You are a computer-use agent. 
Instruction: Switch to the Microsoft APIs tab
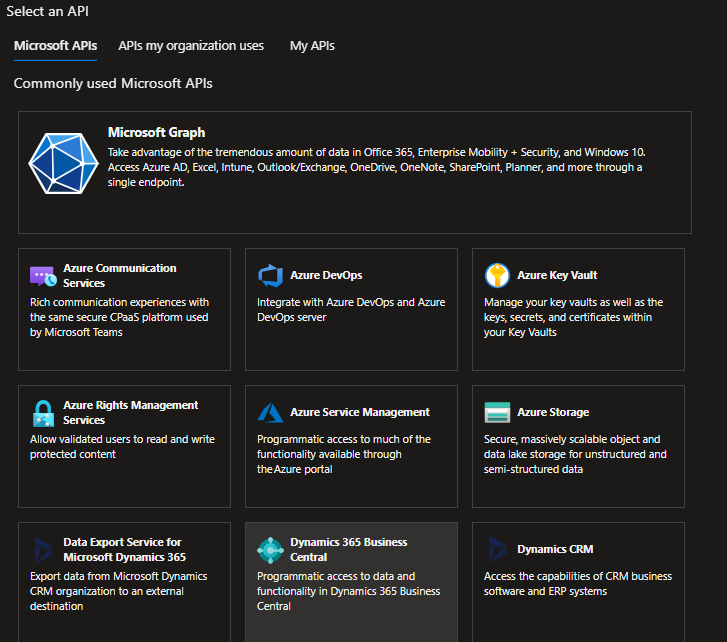coord(55,46)
